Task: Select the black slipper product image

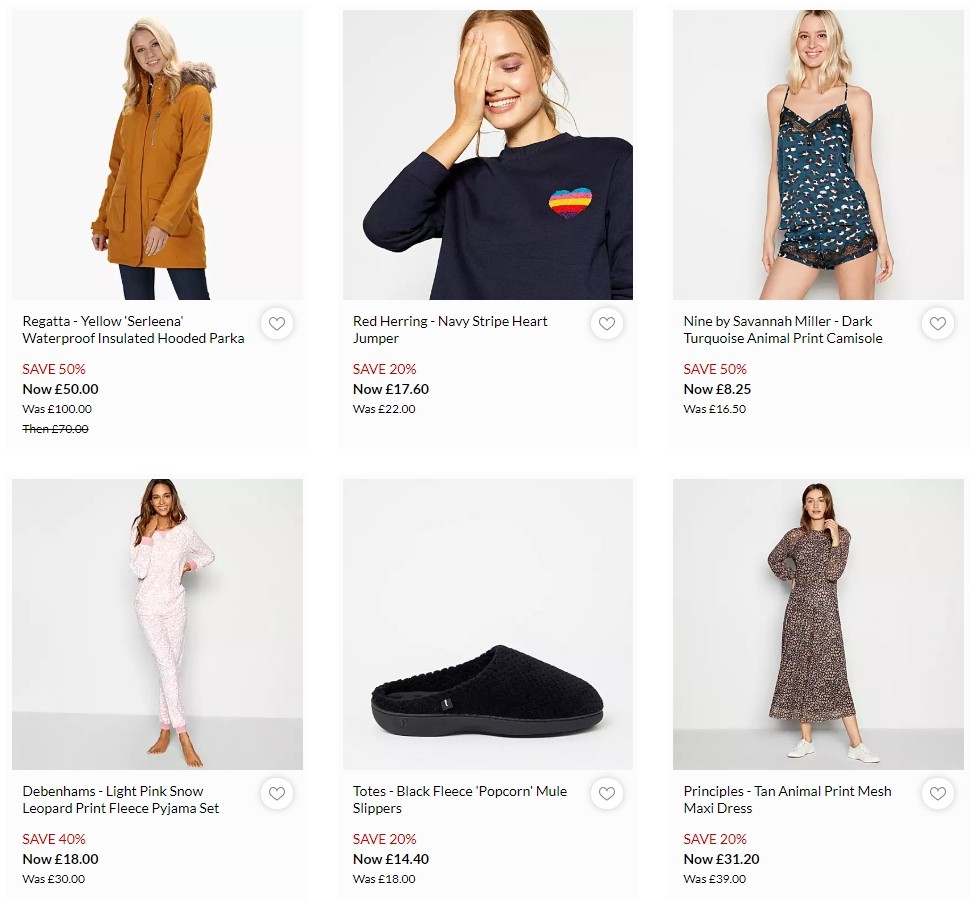Action: [x=487, y=624]
